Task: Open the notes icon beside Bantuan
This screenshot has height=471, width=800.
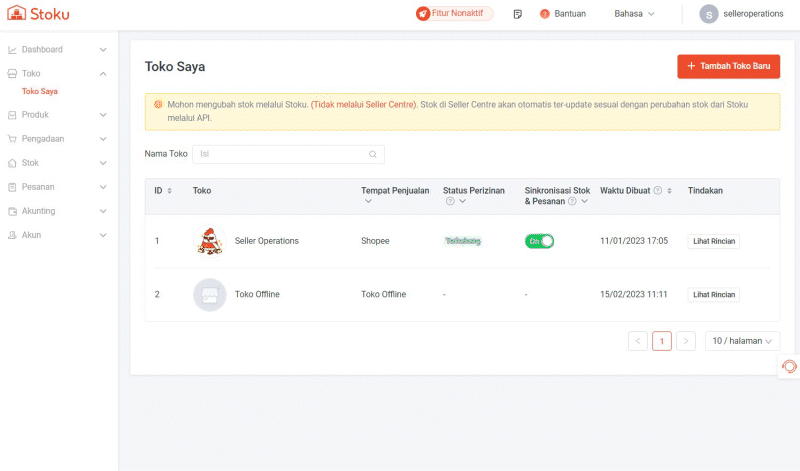Action: click(x=517, y=14)
